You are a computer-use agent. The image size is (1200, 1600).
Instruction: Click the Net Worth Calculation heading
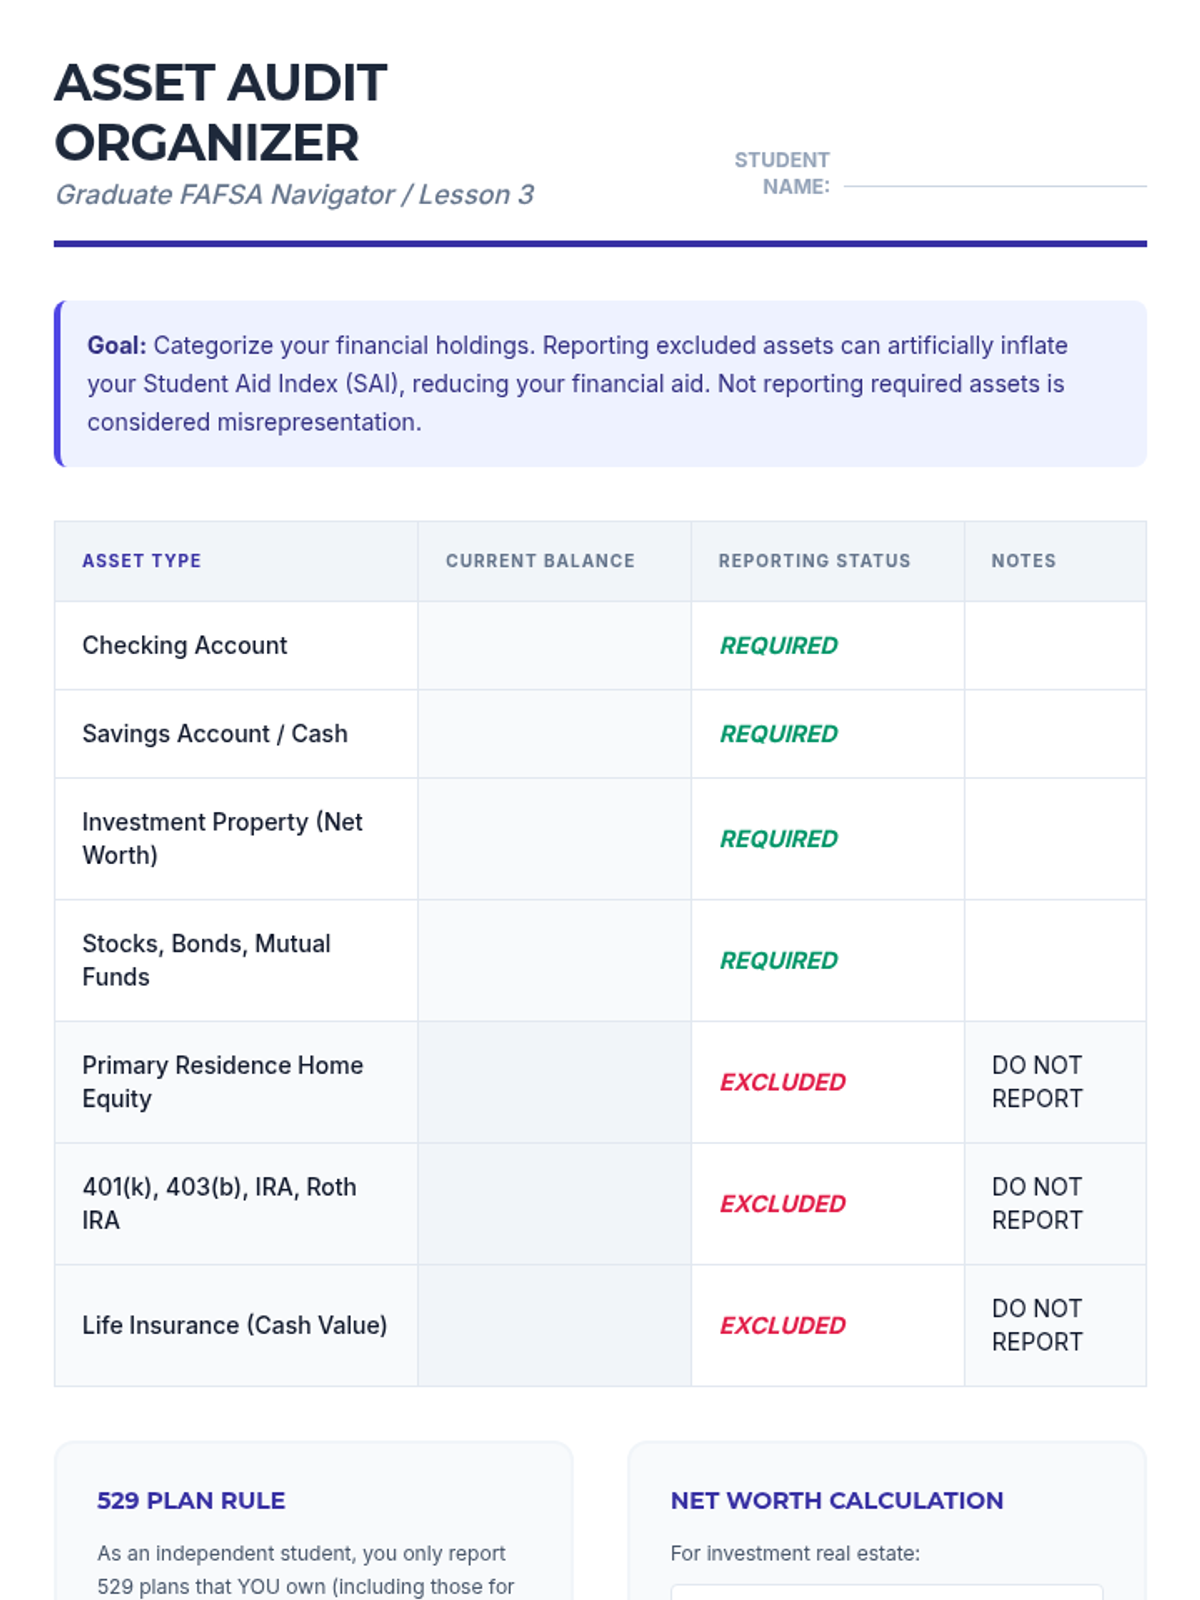tap(837, 1500)
